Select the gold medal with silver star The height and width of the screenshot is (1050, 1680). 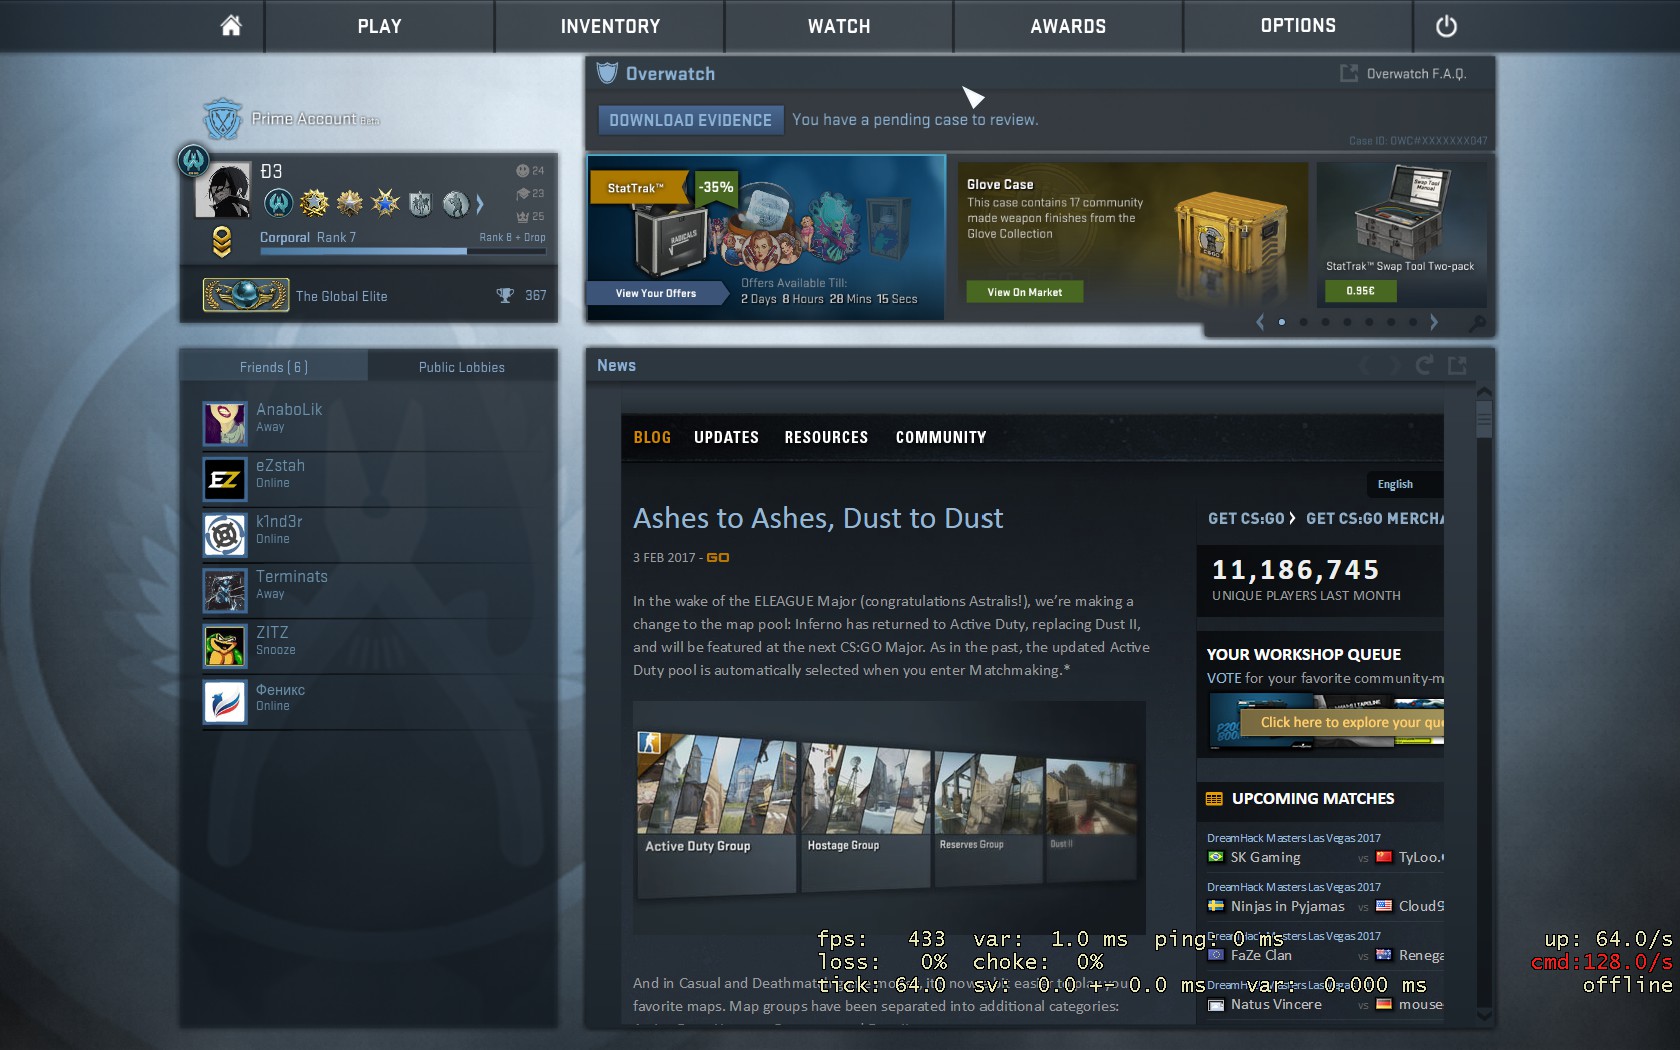350,204
